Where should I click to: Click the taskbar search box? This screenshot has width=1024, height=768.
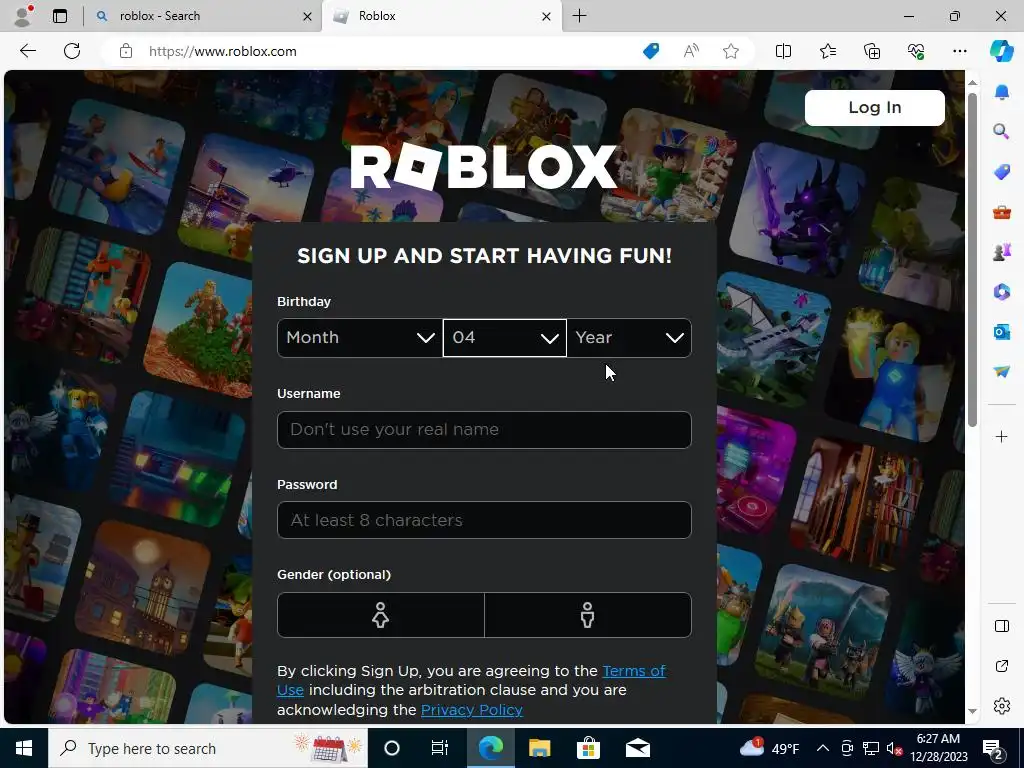tap(208, 748)
